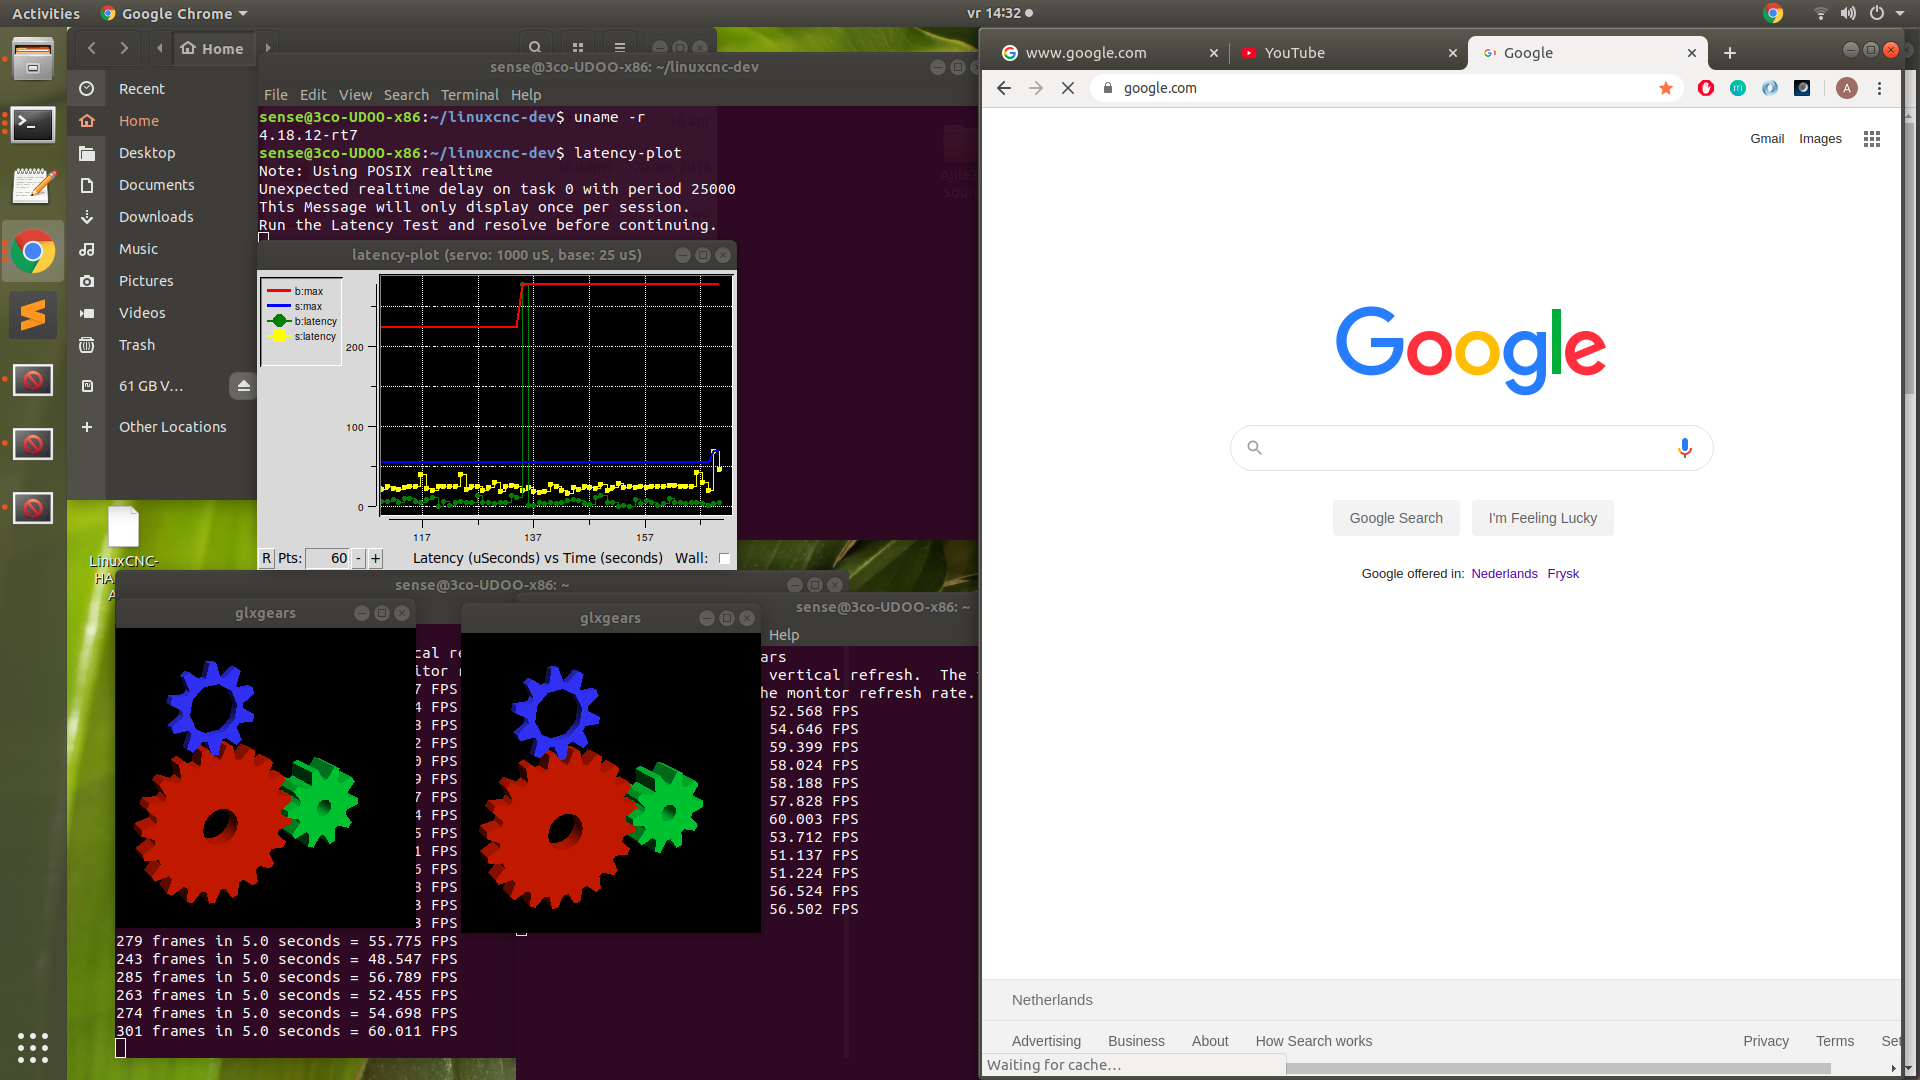This screenshot has width=1920, height=1080.
Task: Decrease Pts with the minus button
Action: 359,558
